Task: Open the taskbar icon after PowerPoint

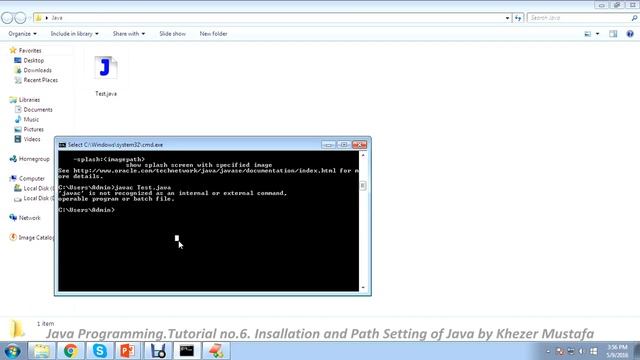Action: 158,351
